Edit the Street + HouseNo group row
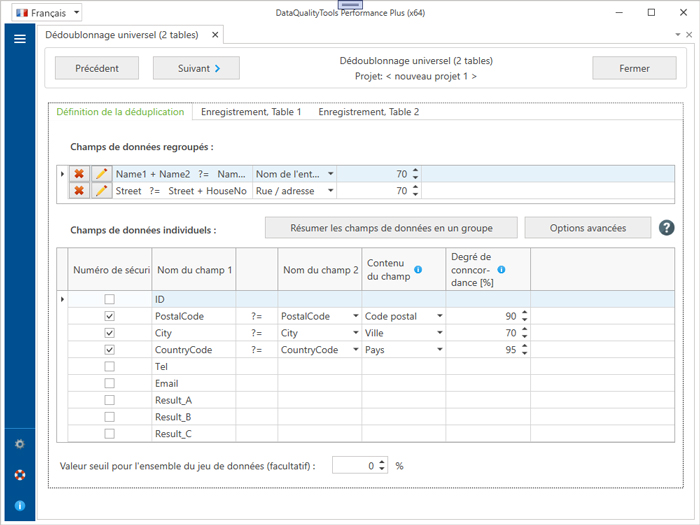The height and width of the screenshot is (525, 700). click(101, 191)
